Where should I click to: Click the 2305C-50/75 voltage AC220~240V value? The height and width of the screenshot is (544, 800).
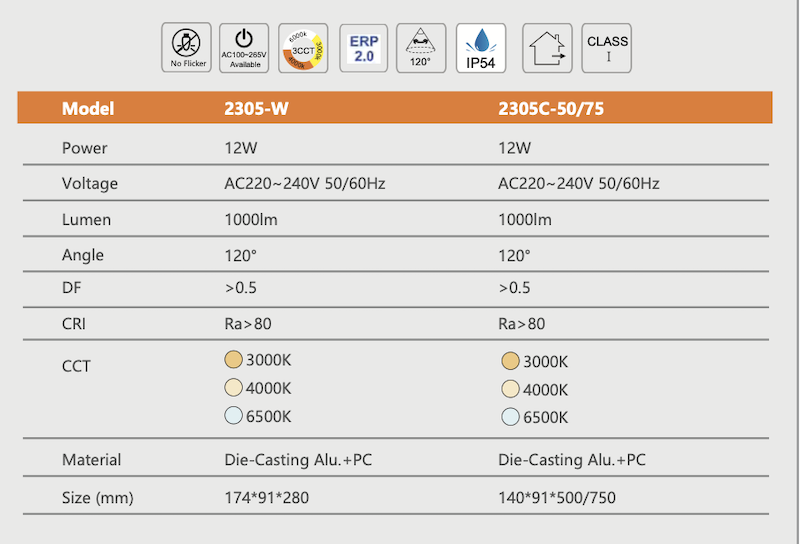pyautogui.click(x=579, y=184)
